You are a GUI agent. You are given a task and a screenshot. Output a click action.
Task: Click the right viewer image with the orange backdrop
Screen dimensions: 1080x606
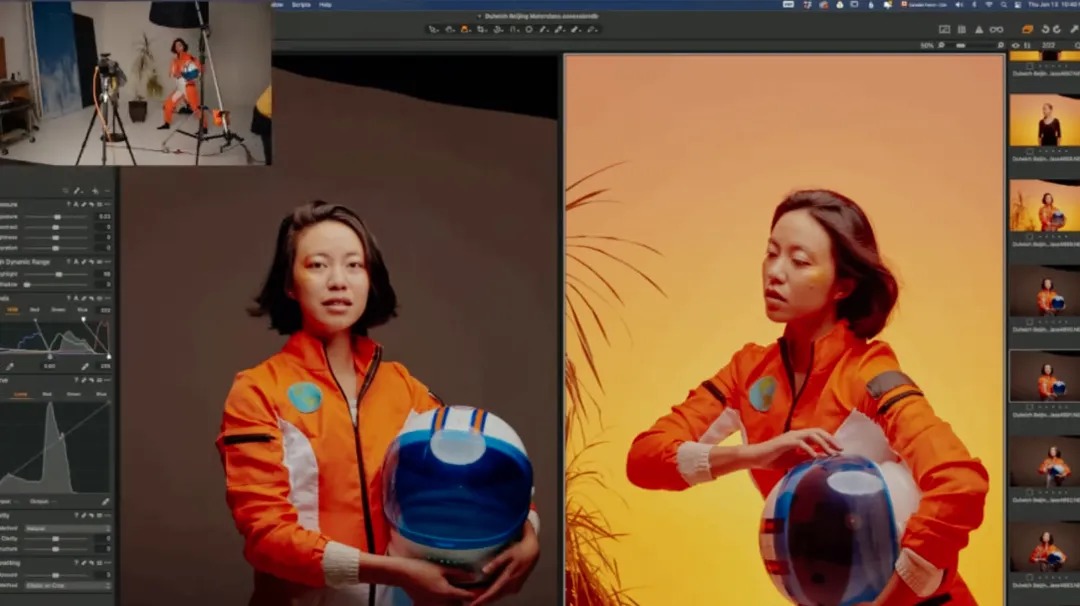(x=784, y=331)
